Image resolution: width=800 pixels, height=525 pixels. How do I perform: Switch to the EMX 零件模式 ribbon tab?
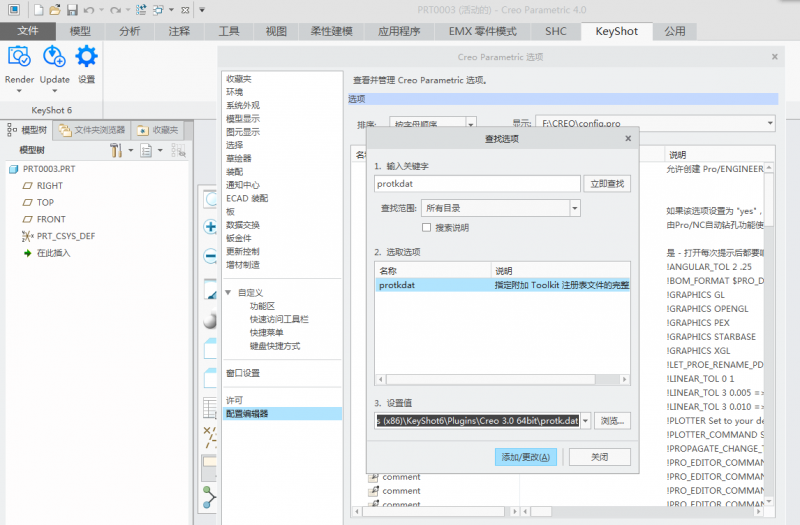click(x=483, y=31)
